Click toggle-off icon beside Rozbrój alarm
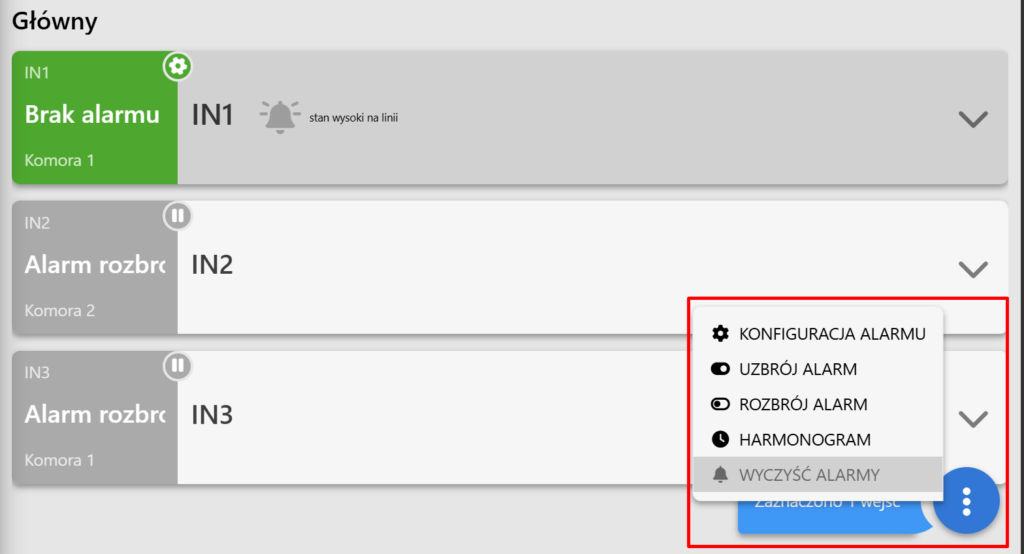Viewport: 1024px width, 554px height. [x=720, y=404]
